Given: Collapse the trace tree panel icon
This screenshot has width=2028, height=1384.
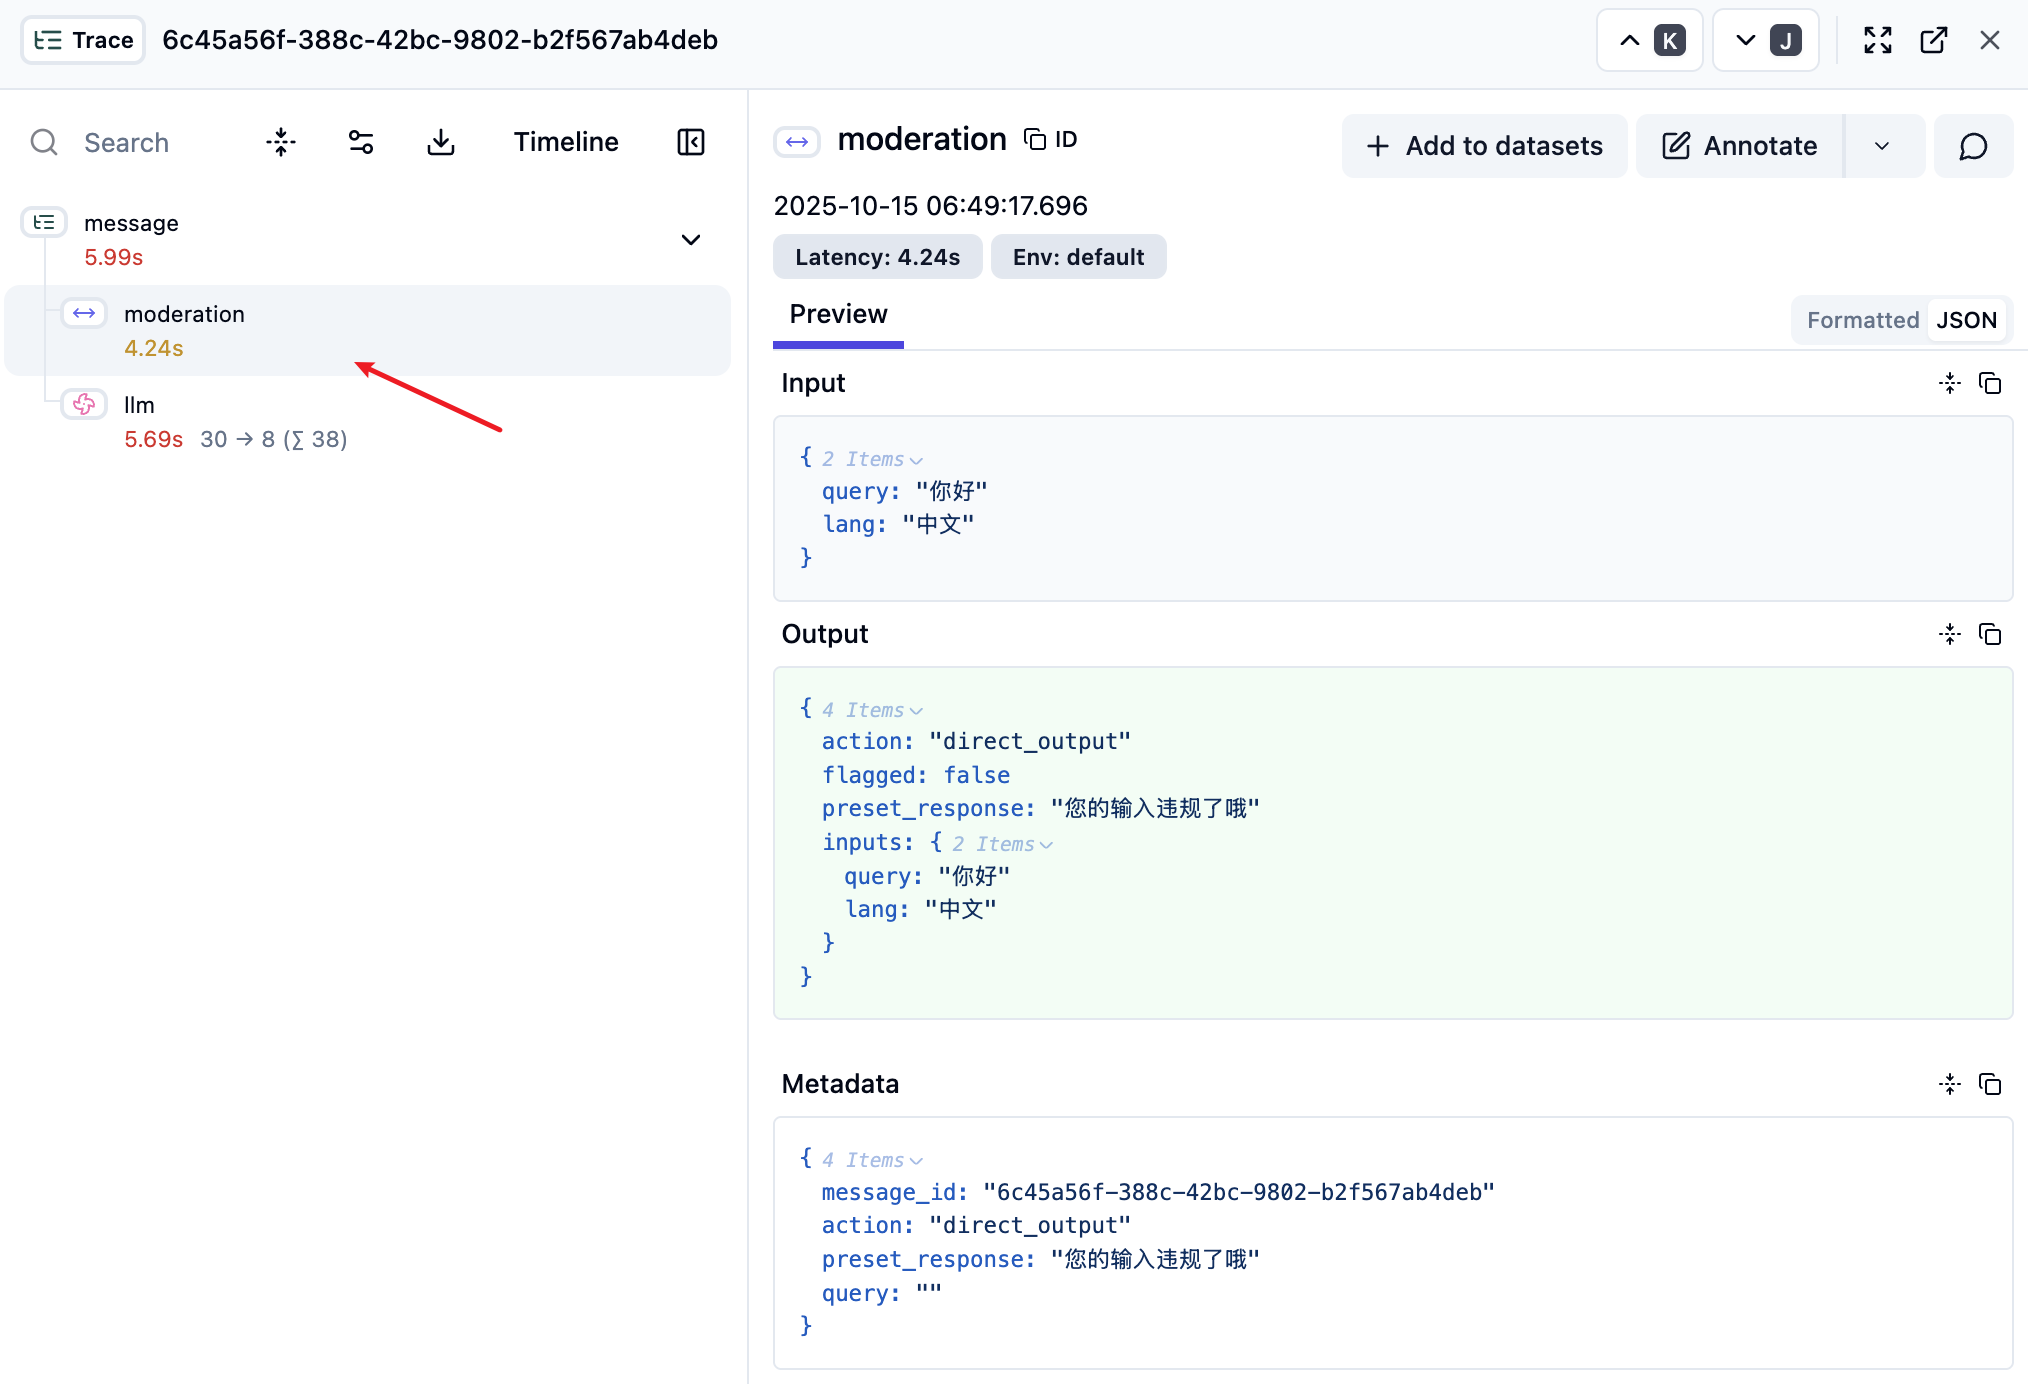Looking at the screenshot, I should (690, 142).
